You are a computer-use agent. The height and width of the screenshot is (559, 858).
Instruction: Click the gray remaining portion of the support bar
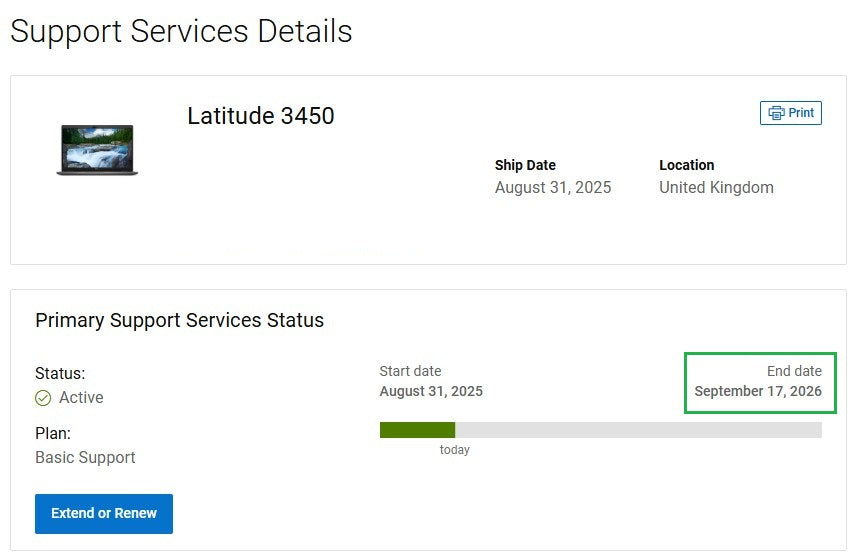[638, 430]
